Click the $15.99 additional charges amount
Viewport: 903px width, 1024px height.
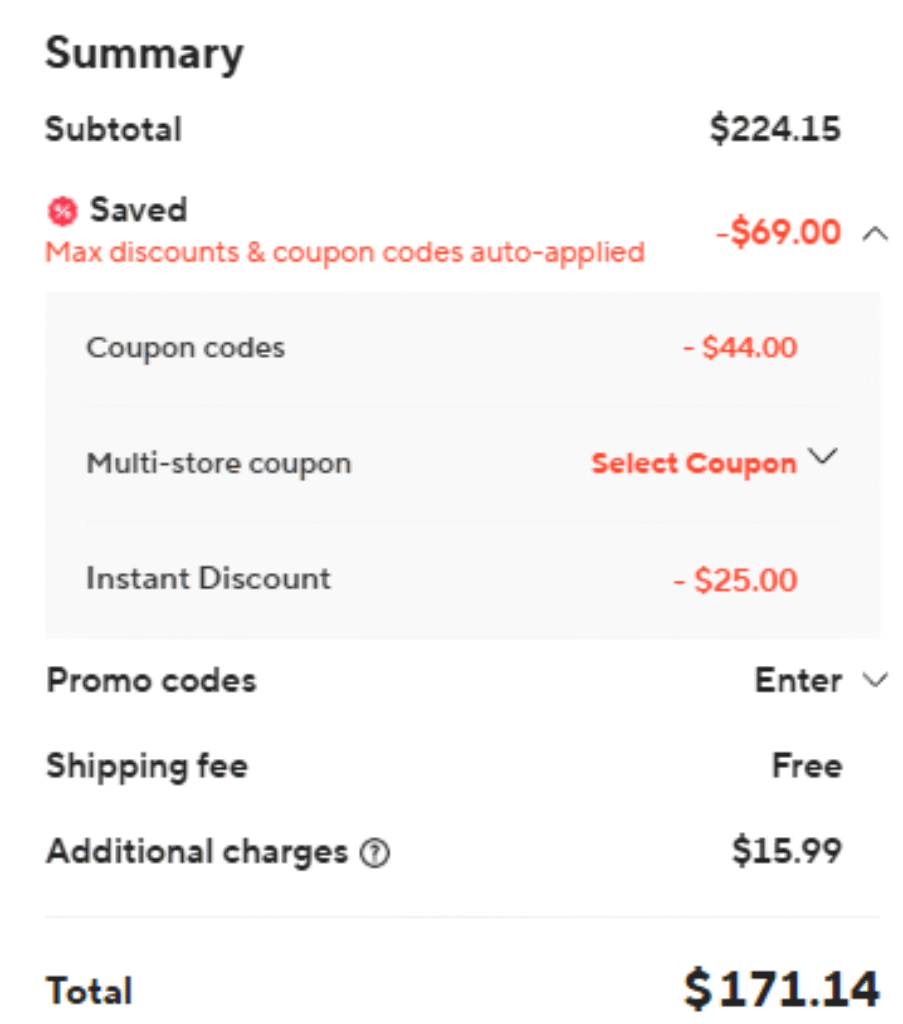pos(786,852)
